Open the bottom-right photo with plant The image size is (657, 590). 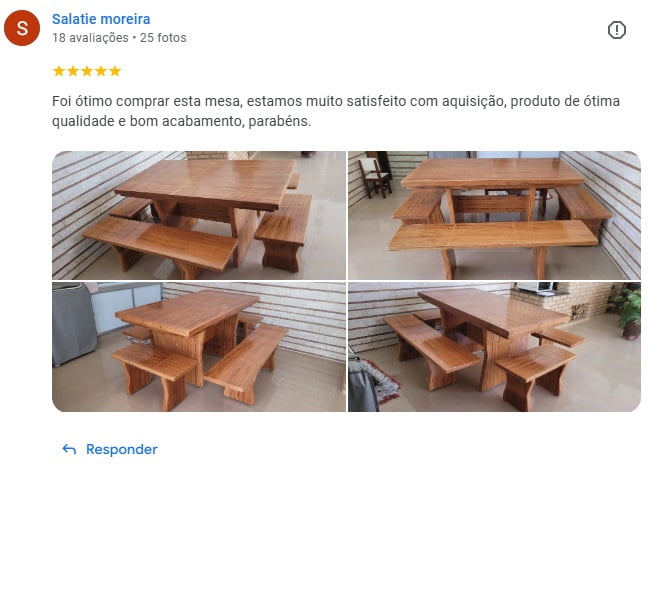pyautogui.click(x=494, y=347)
